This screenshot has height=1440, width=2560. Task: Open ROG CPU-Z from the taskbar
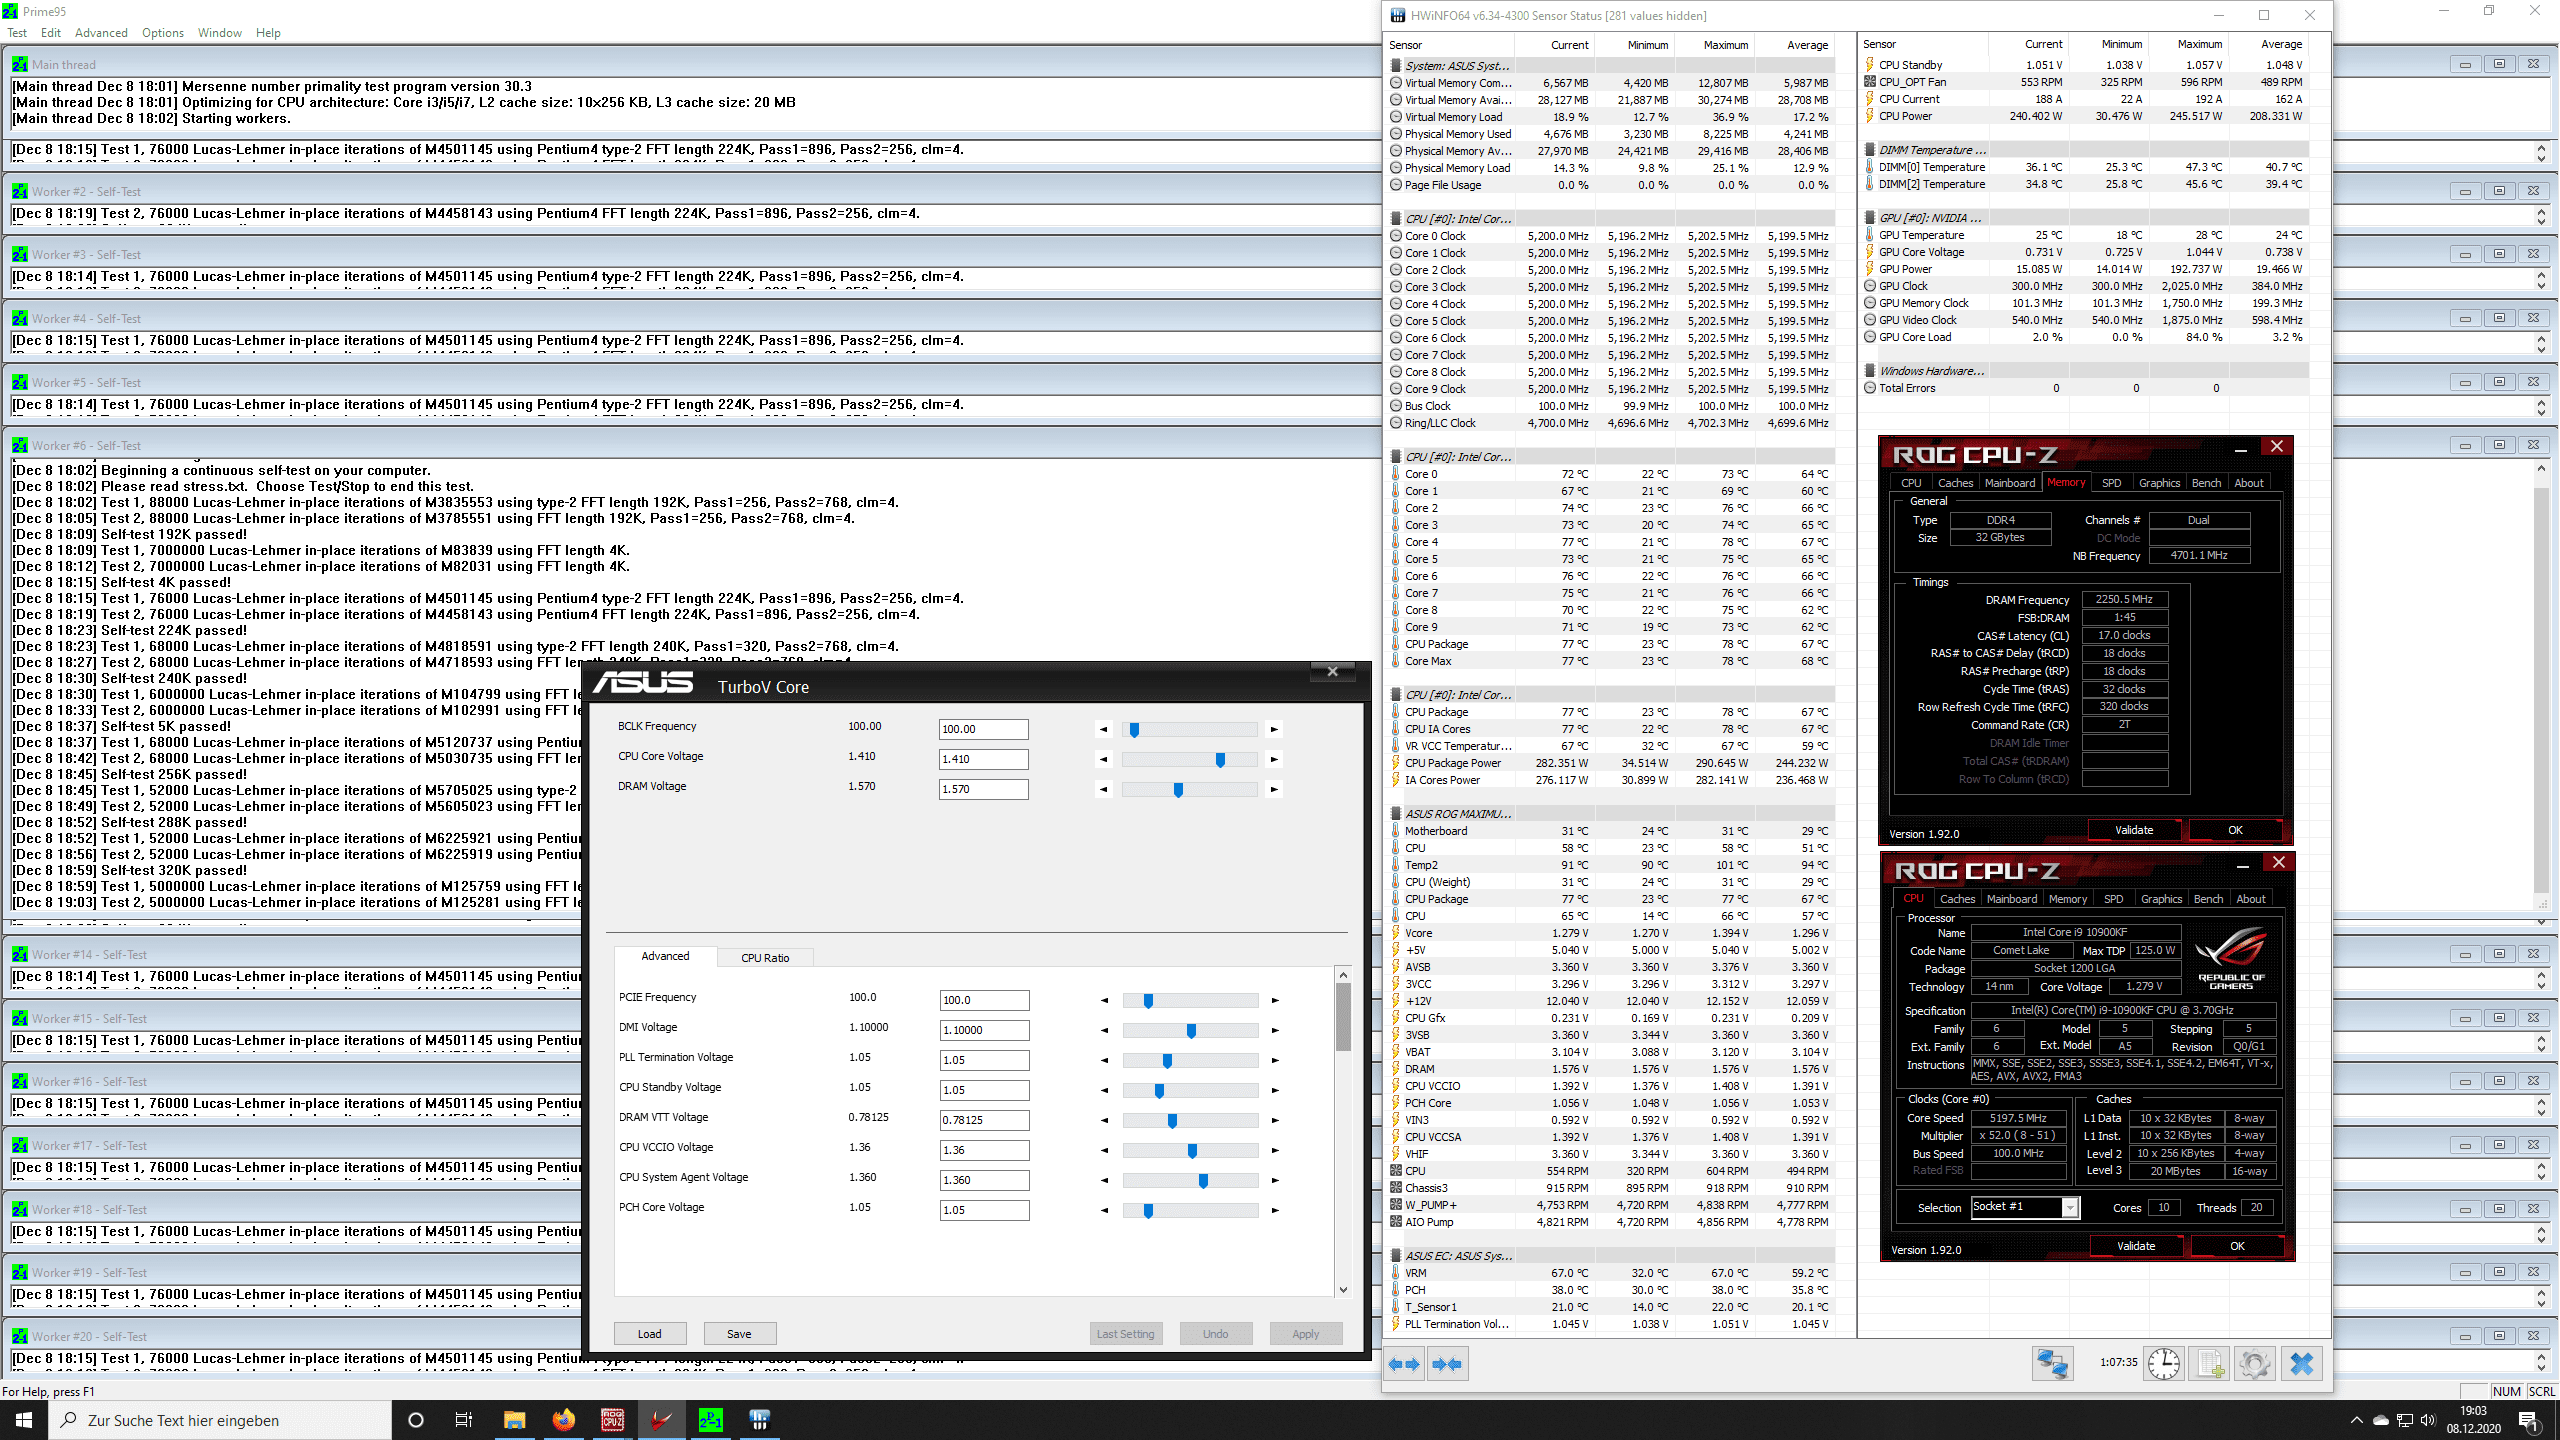coord(612,1420)
